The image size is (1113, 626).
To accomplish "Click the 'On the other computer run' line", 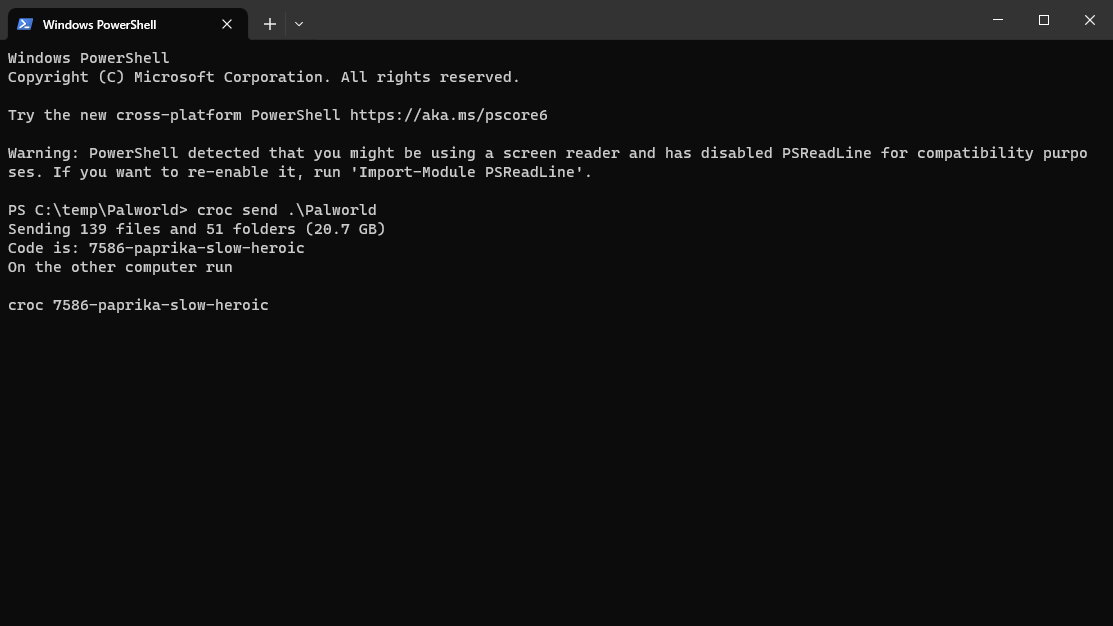I will (x=120, y=268).
